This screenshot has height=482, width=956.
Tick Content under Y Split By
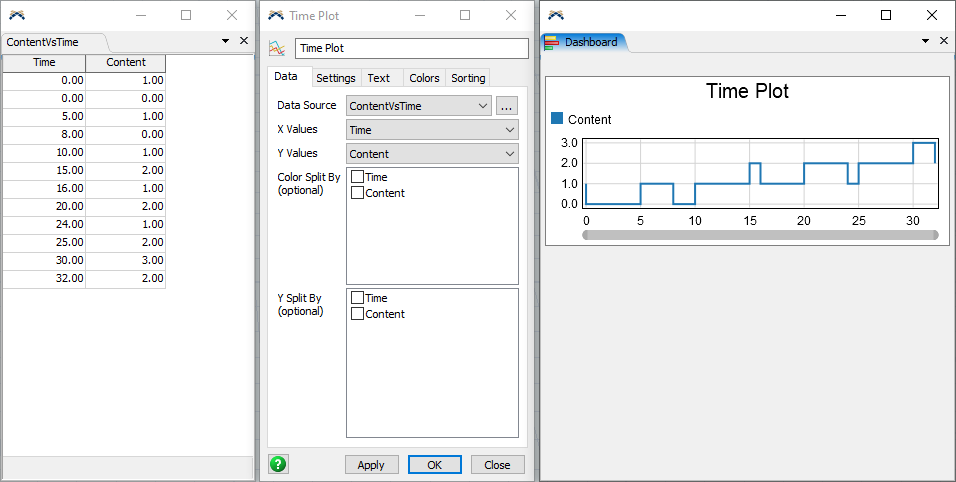point(357,314)
